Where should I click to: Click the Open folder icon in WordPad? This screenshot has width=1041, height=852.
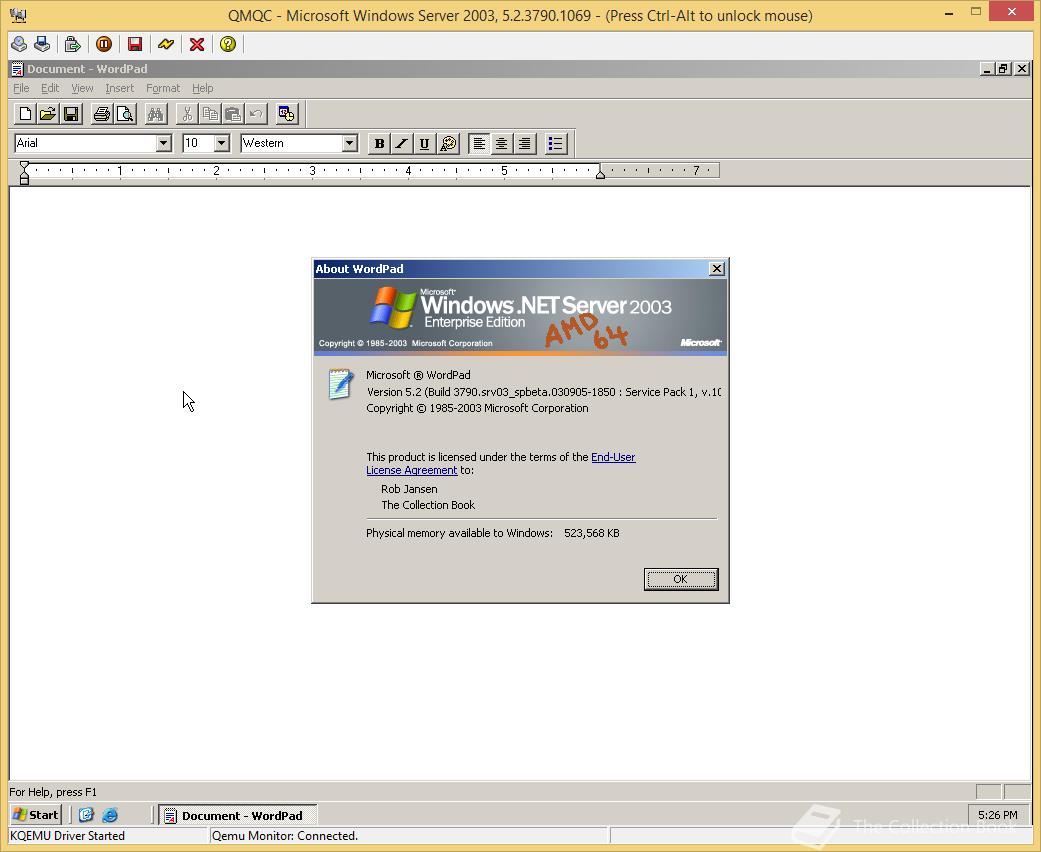(48, 114)
